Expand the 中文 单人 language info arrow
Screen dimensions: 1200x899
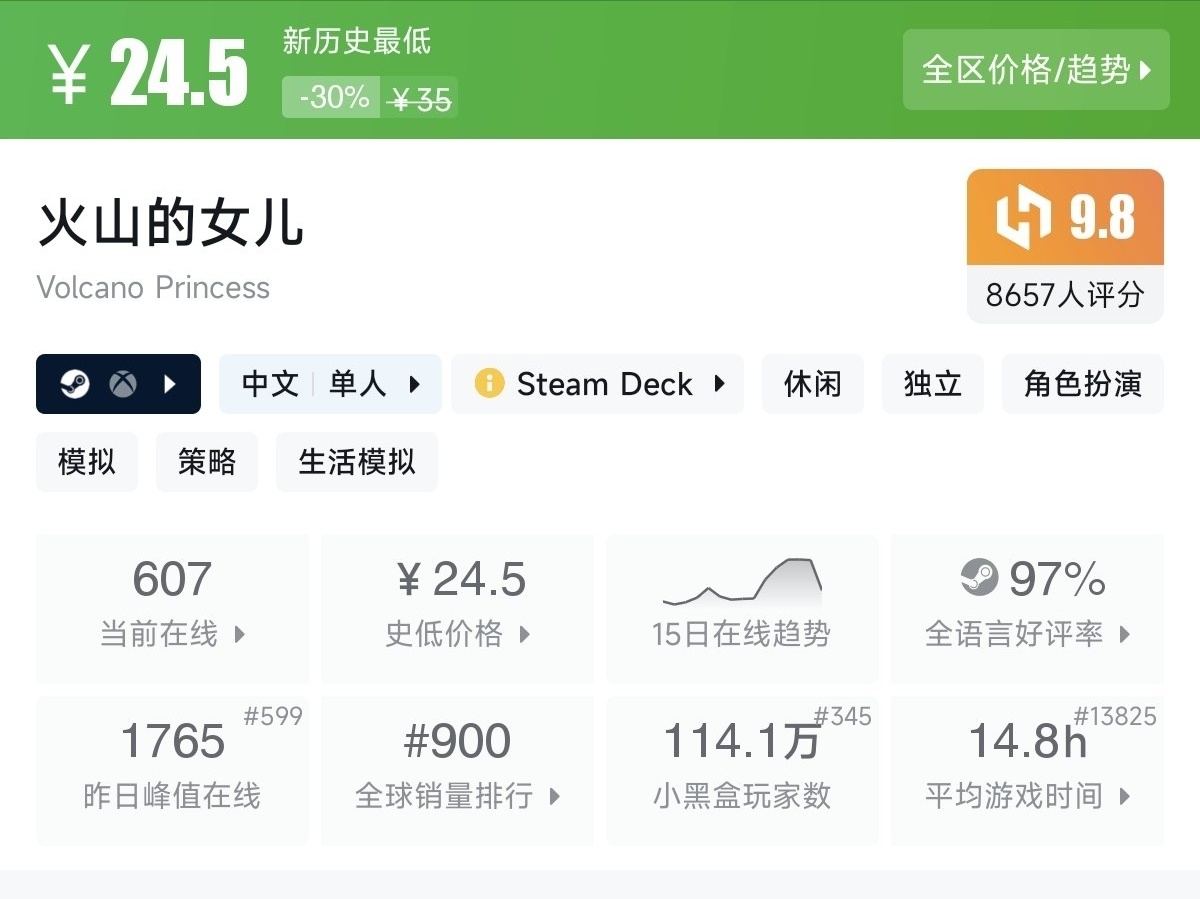click(415, 384)
